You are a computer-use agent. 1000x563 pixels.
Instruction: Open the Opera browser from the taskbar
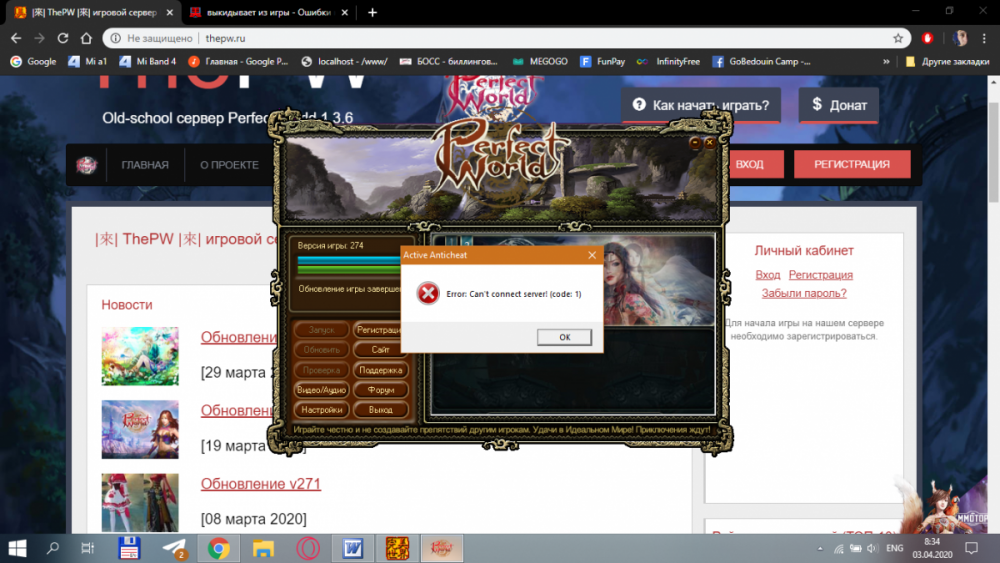tap(307, 548)
